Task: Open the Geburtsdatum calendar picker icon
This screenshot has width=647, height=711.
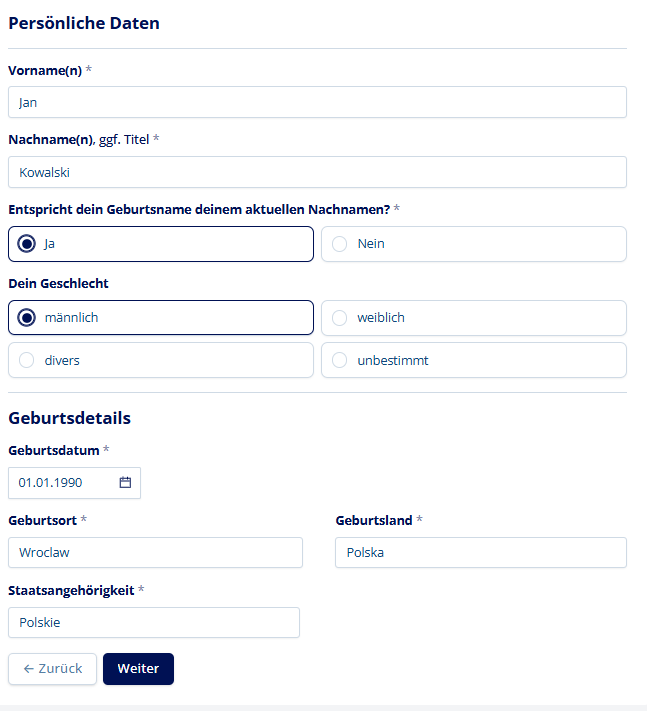Action: [126, 482]
